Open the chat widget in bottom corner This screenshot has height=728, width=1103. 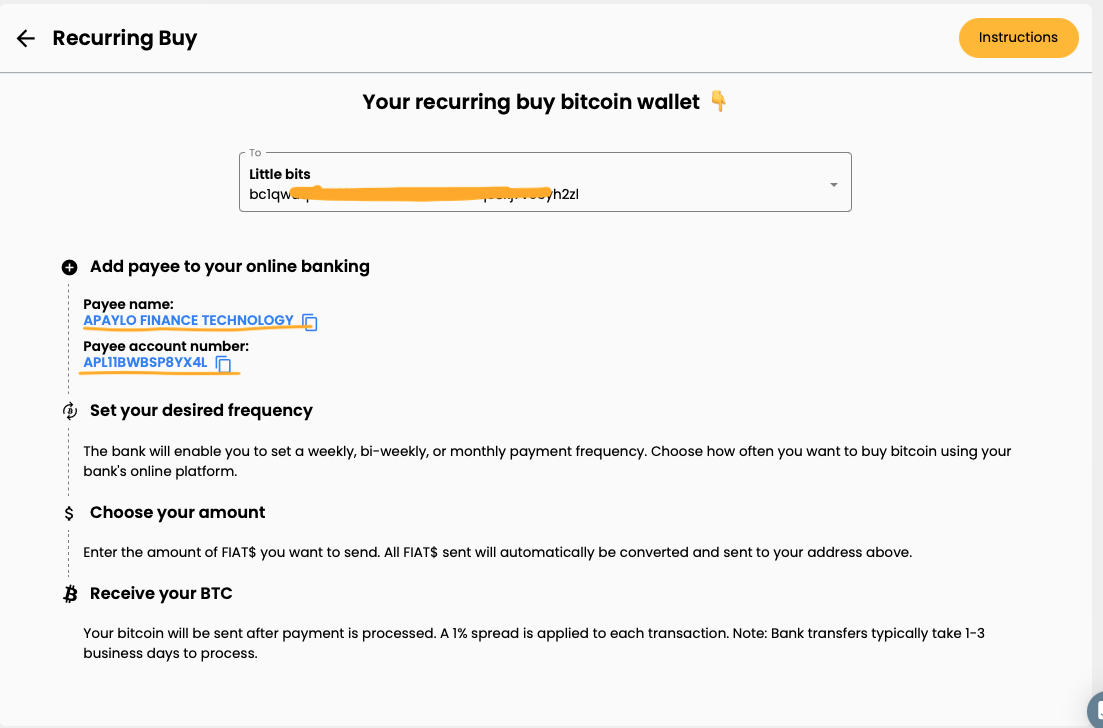pos(1094,711)
